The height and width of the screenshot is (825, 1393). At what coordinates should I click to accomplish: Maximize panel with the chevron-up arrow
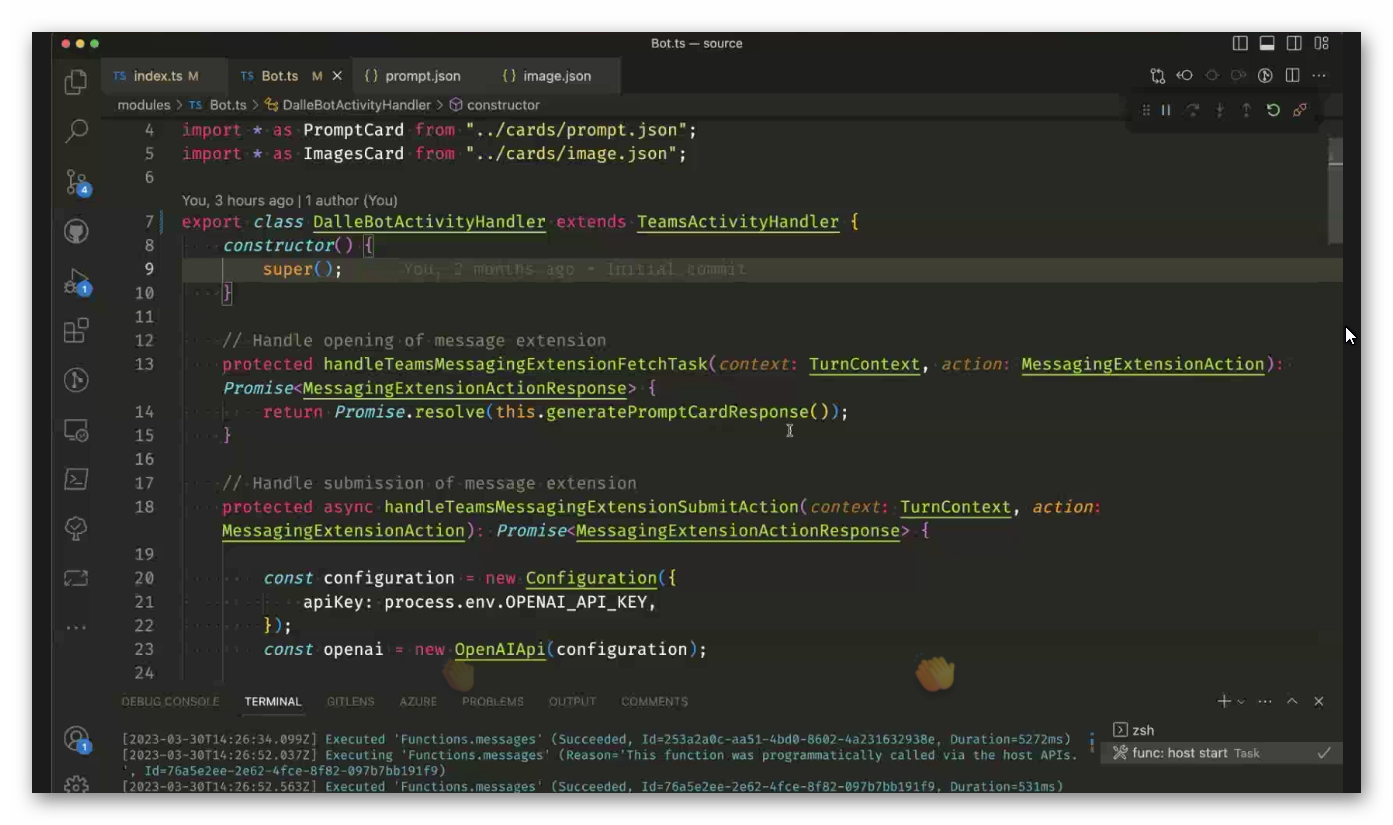1292,702
